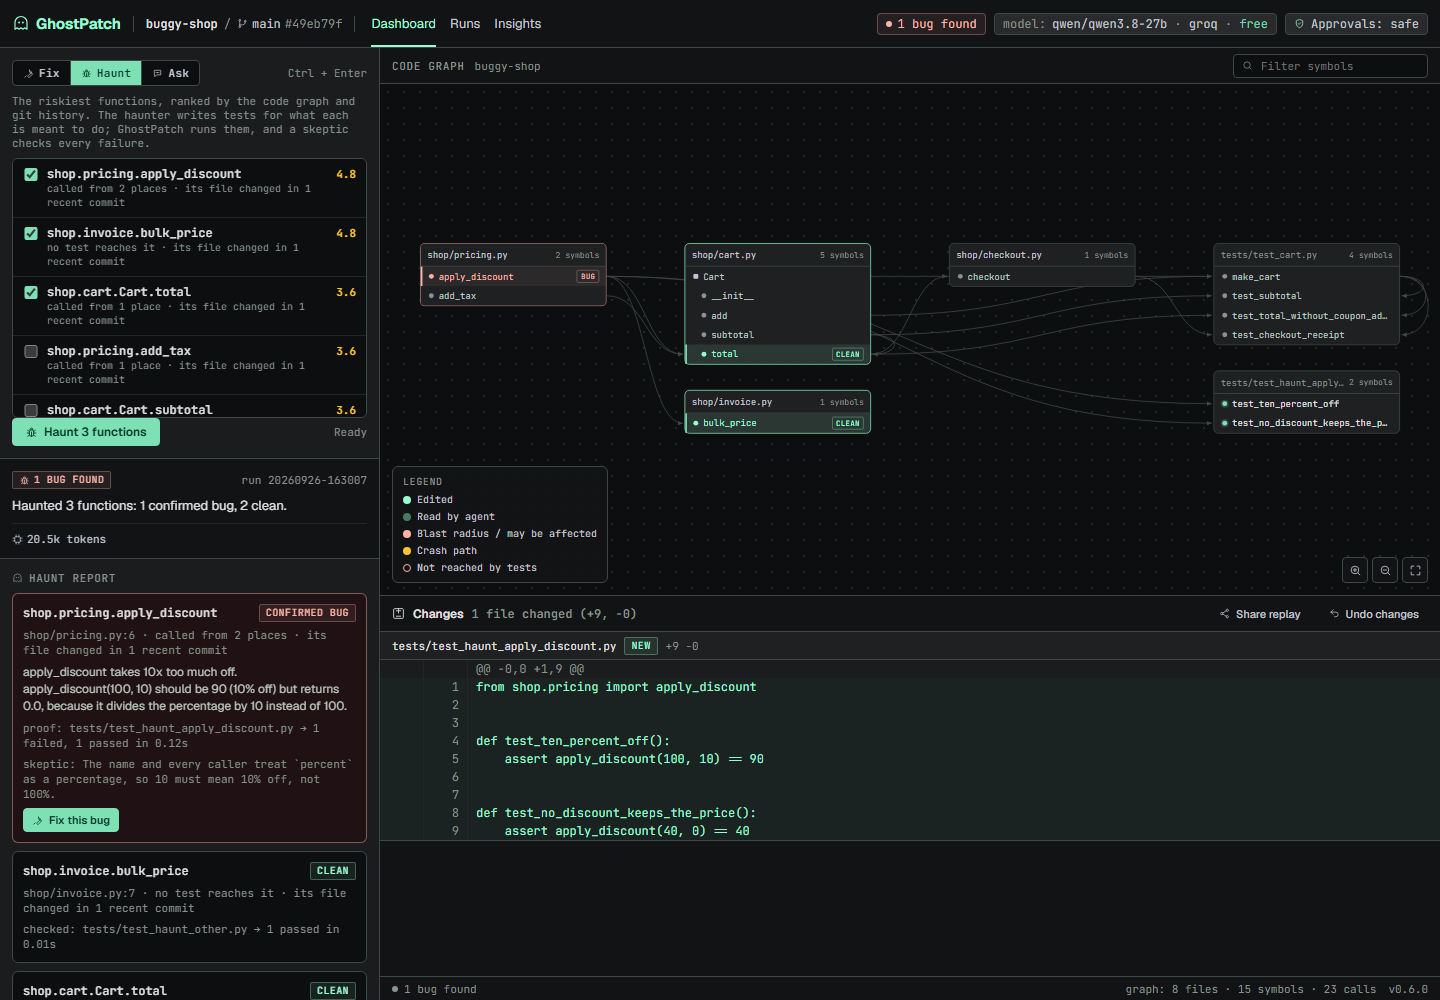
Task: Zoom in on the code graph
Action: tap(1355, 570)
